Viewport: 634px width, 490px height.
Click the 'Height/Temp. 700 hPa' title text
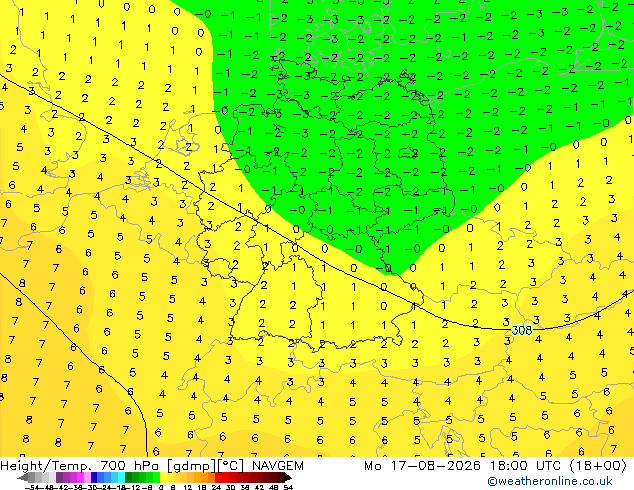[x=81, y=466]
